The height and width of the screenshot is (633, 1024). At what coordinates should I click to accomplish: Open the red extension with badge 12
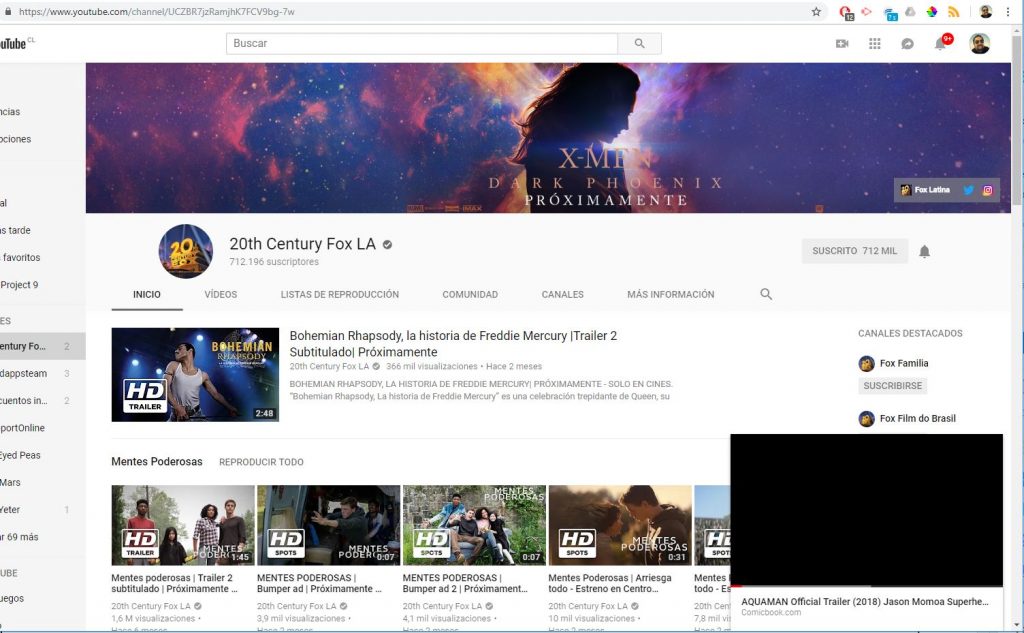(x=846, y=12)
